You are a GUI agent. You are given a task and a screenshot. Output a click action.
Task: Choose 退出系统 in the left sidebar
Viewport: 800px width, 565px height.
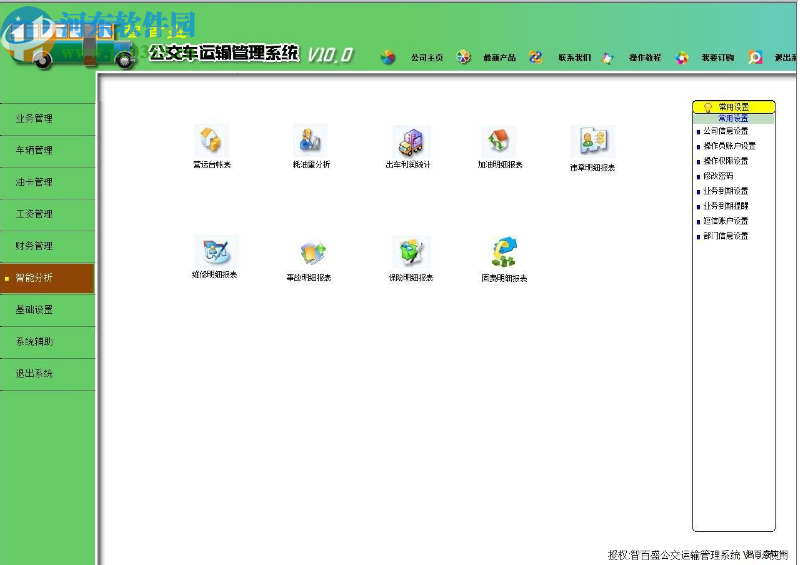[47, 374]
